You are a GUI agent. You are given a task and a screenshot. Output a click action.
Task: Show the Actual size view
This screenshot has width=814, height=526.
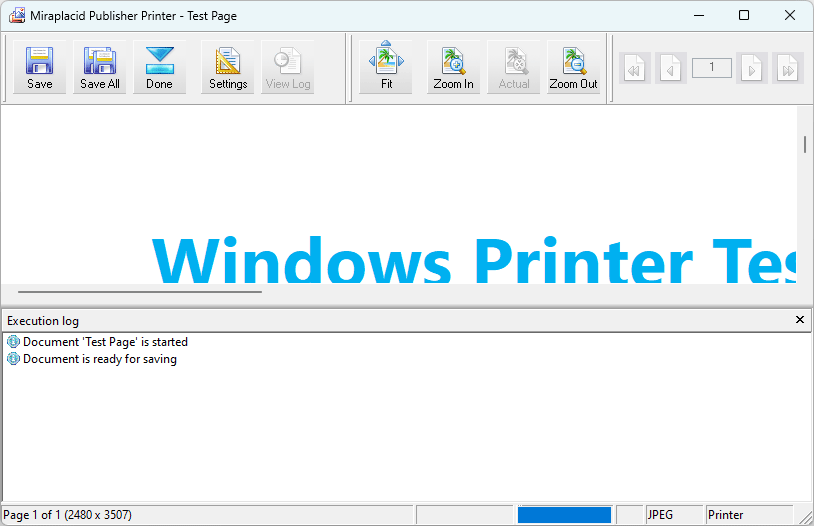point(514,68)
